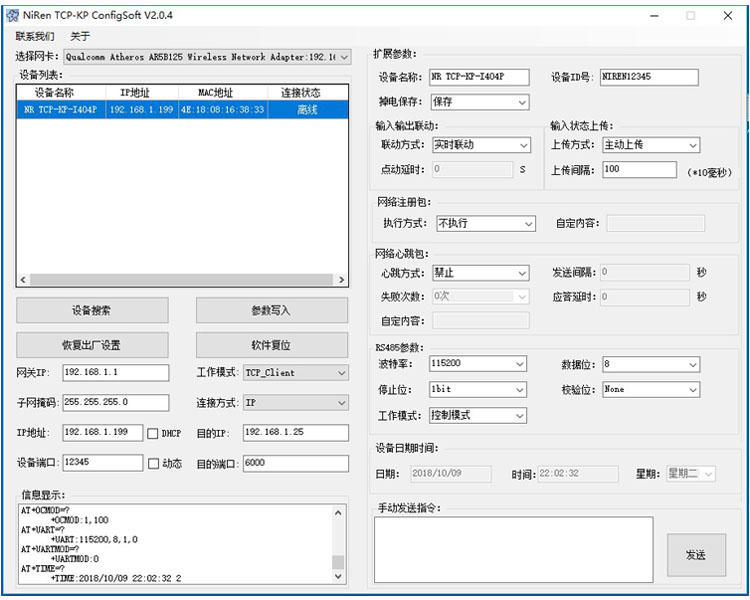This screenshot has height=600, width=750.
Task: Click the 恢复出厂设置 button
Action: click(x=92, y=345)
